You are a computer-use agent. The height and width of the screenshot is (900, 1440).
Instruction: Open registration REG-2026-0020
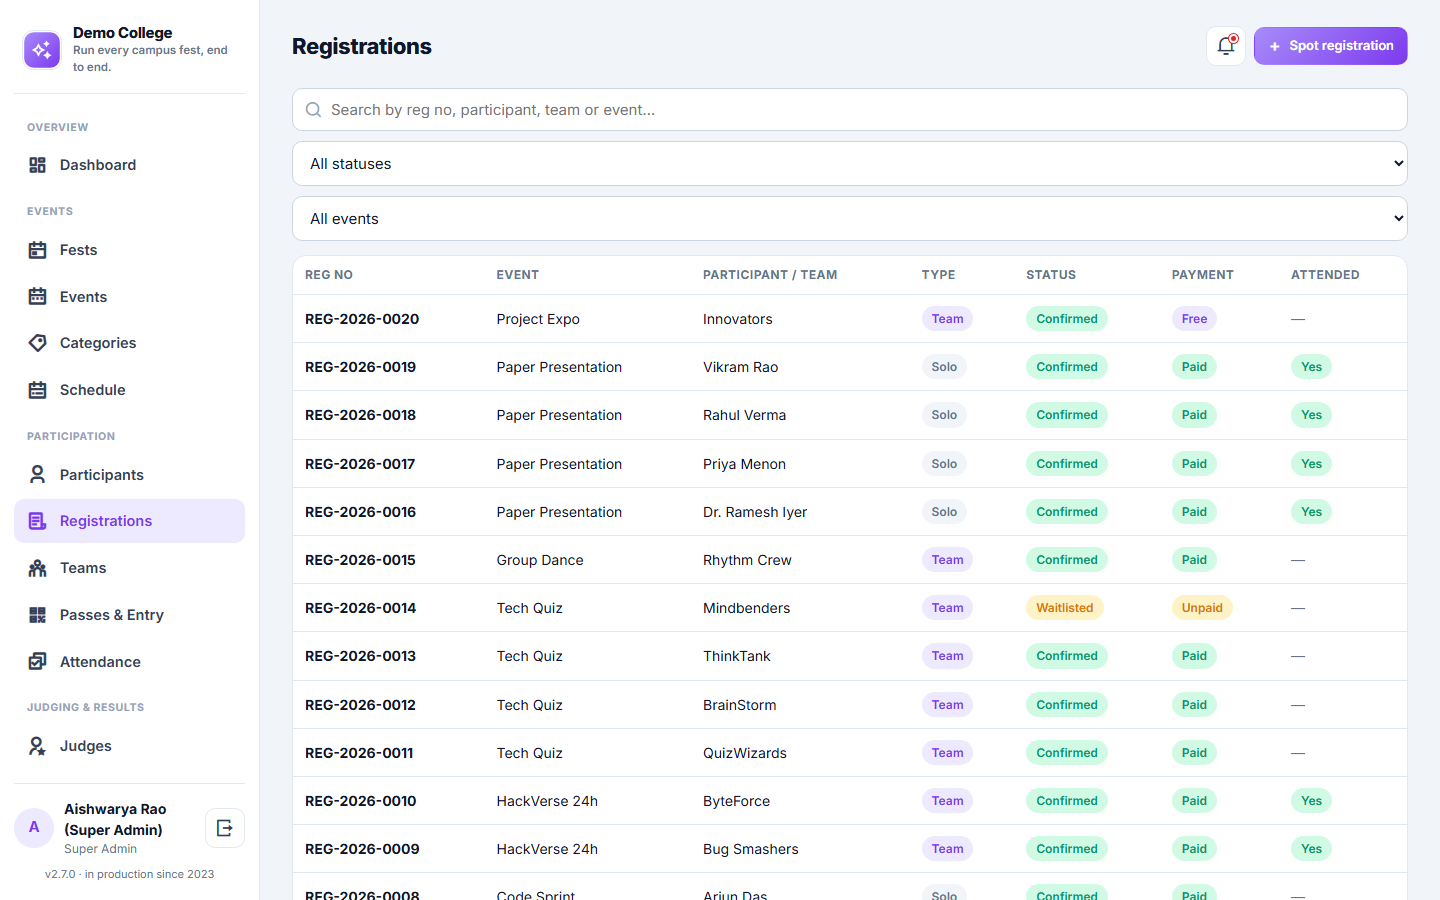[x=362, y=319]
